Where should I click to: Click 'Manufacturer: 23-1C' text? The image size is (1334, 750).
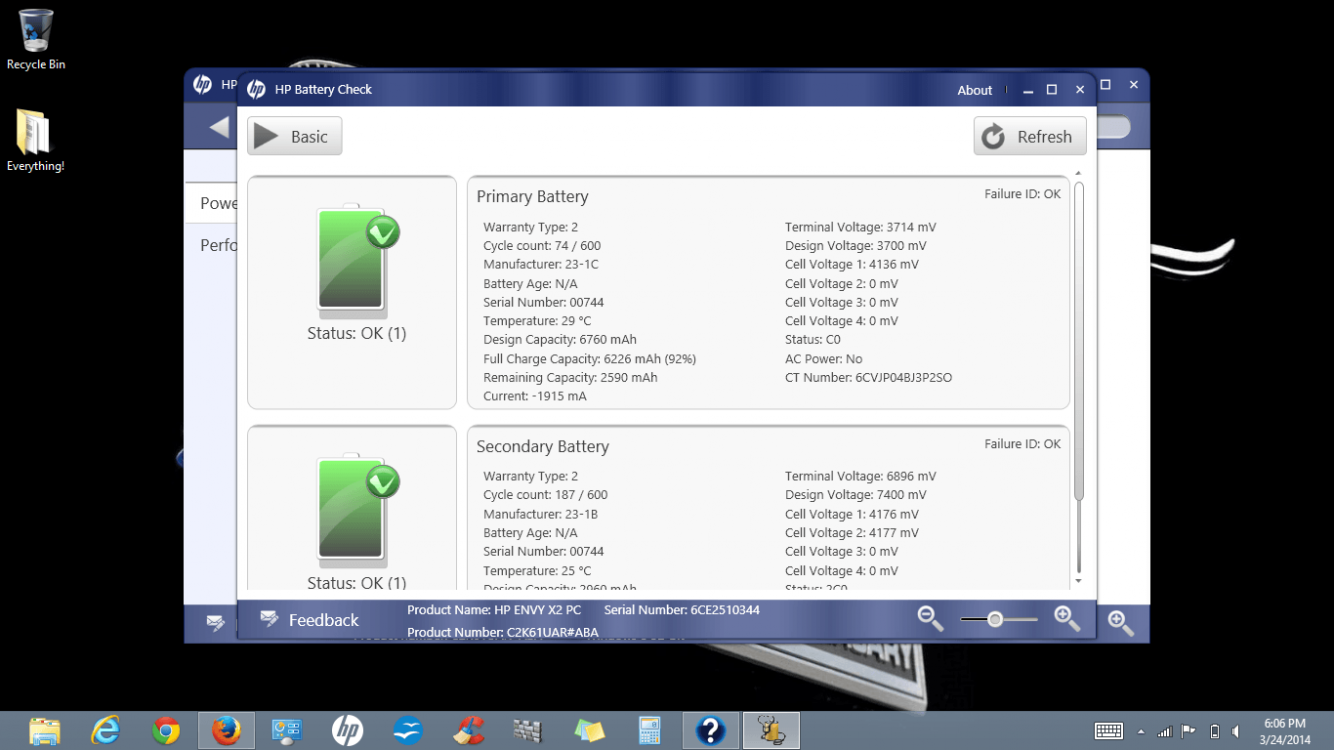pos(541,265)
